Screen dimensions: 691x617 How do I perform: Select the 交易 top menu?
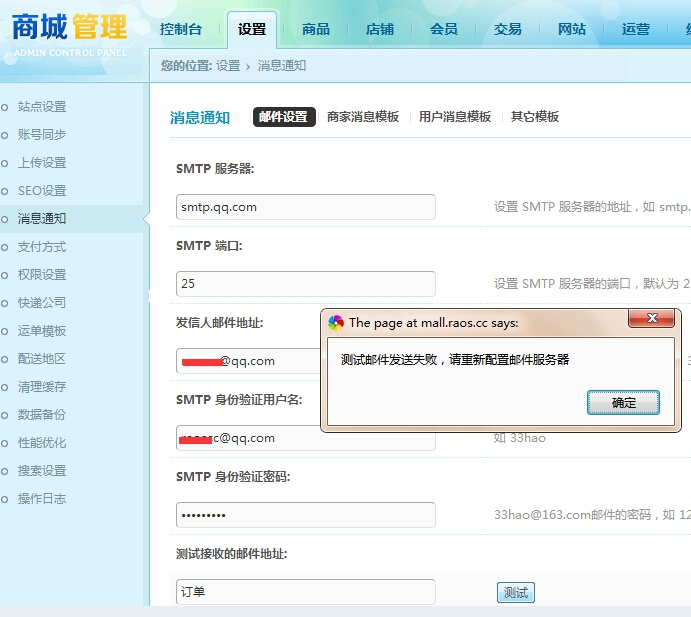coord(507,30)
